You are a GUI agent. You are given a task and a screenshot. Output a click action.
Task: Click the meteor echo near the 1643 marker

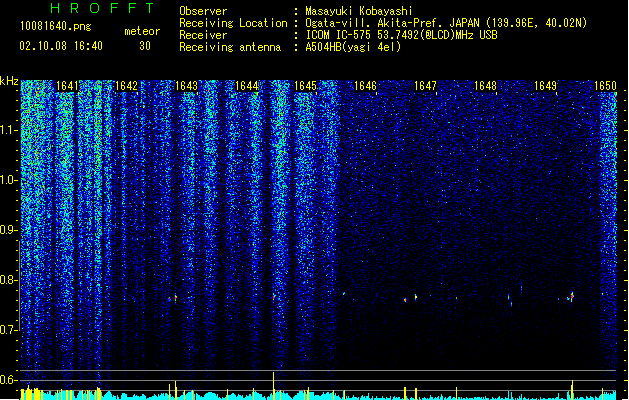point(175,298)
